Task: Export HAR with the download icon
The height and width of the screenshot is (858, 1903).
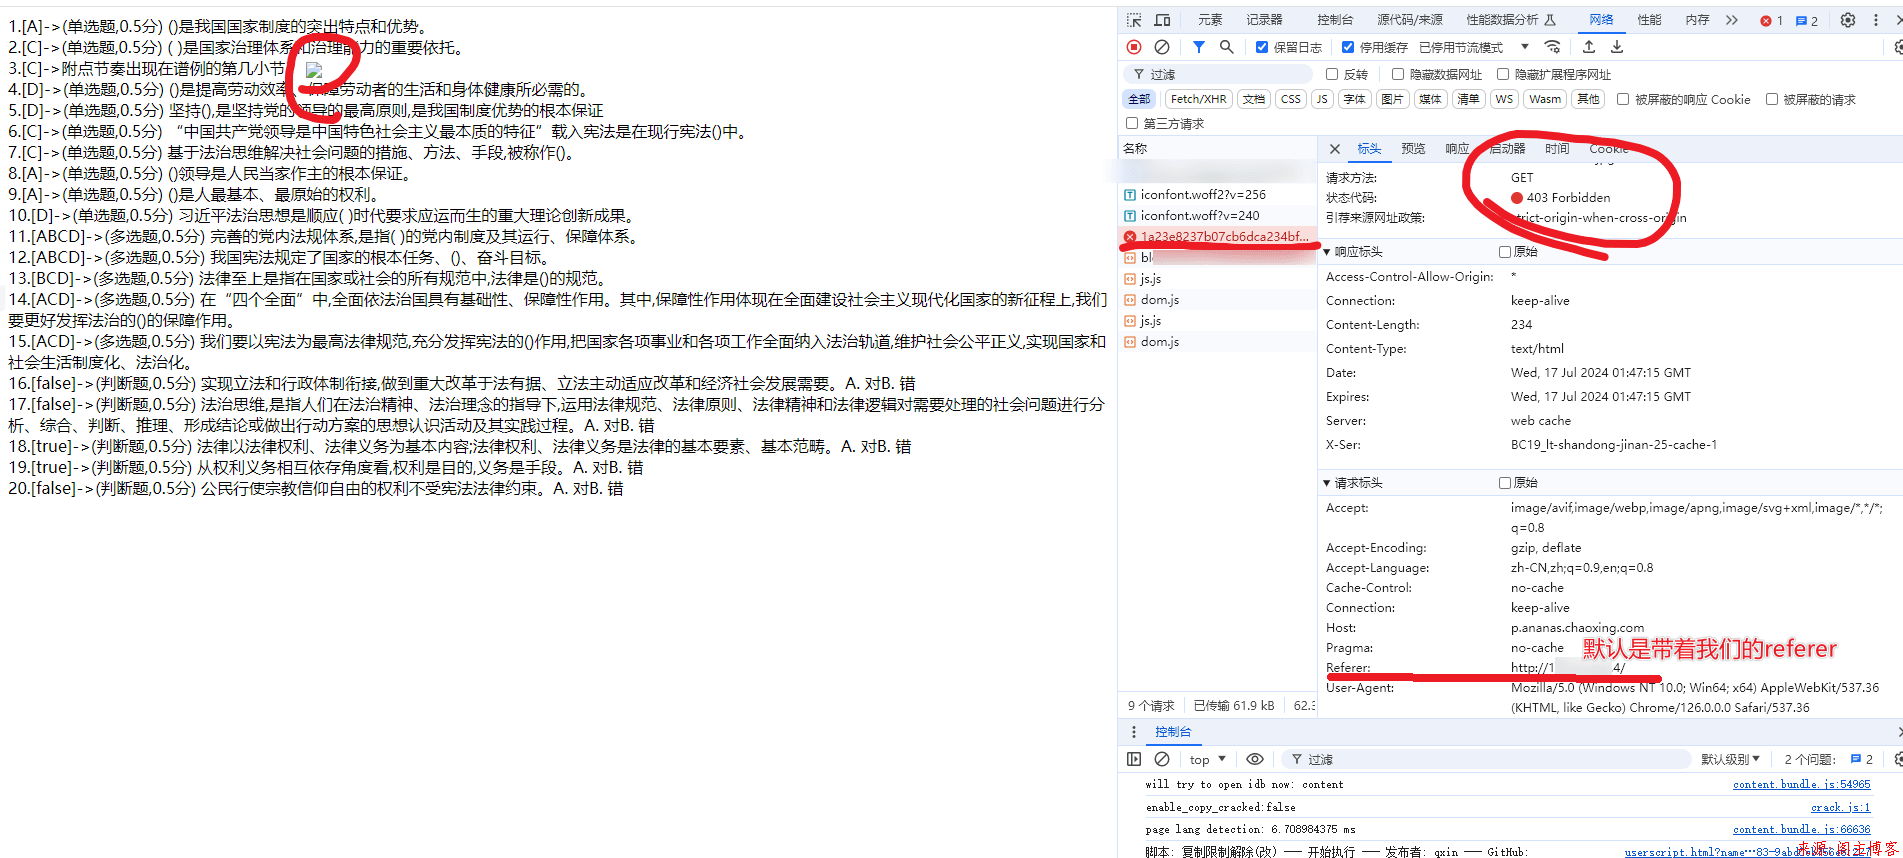Action: click(1617, 47)
